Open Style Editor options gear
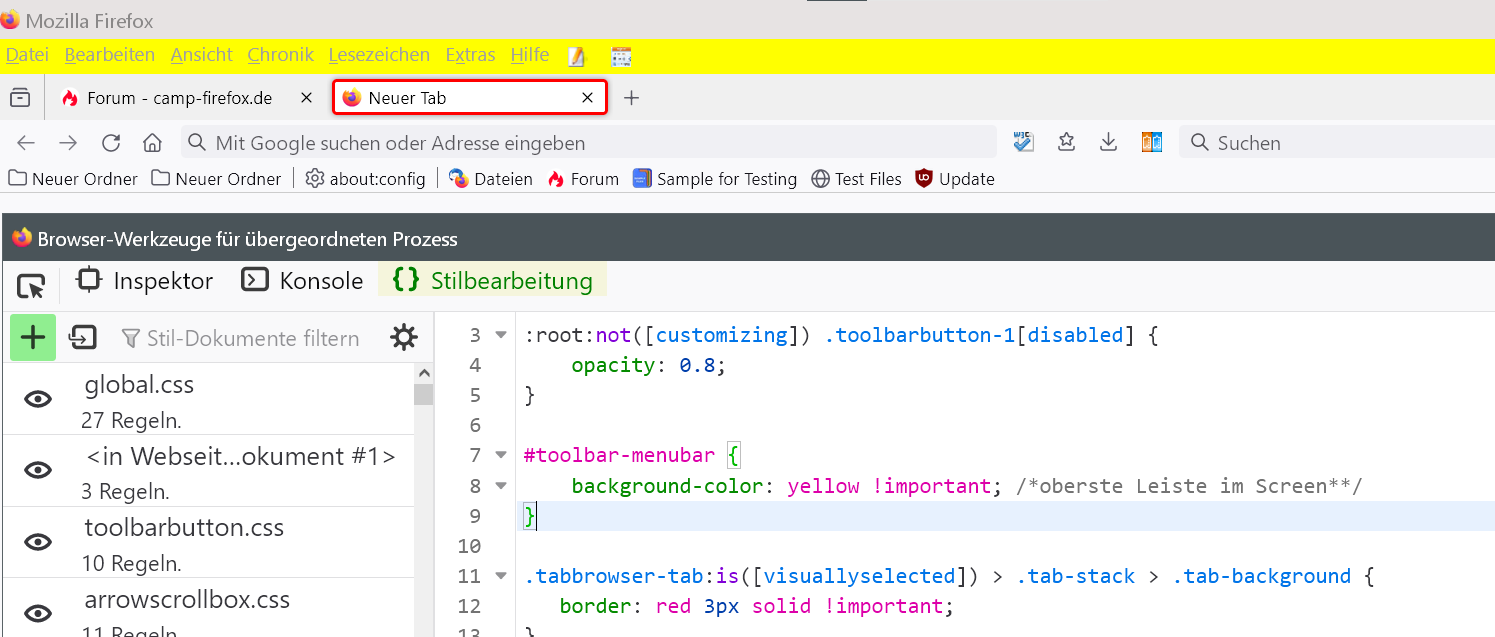This screenshot has width=1495, height=637. click(404, 338)
